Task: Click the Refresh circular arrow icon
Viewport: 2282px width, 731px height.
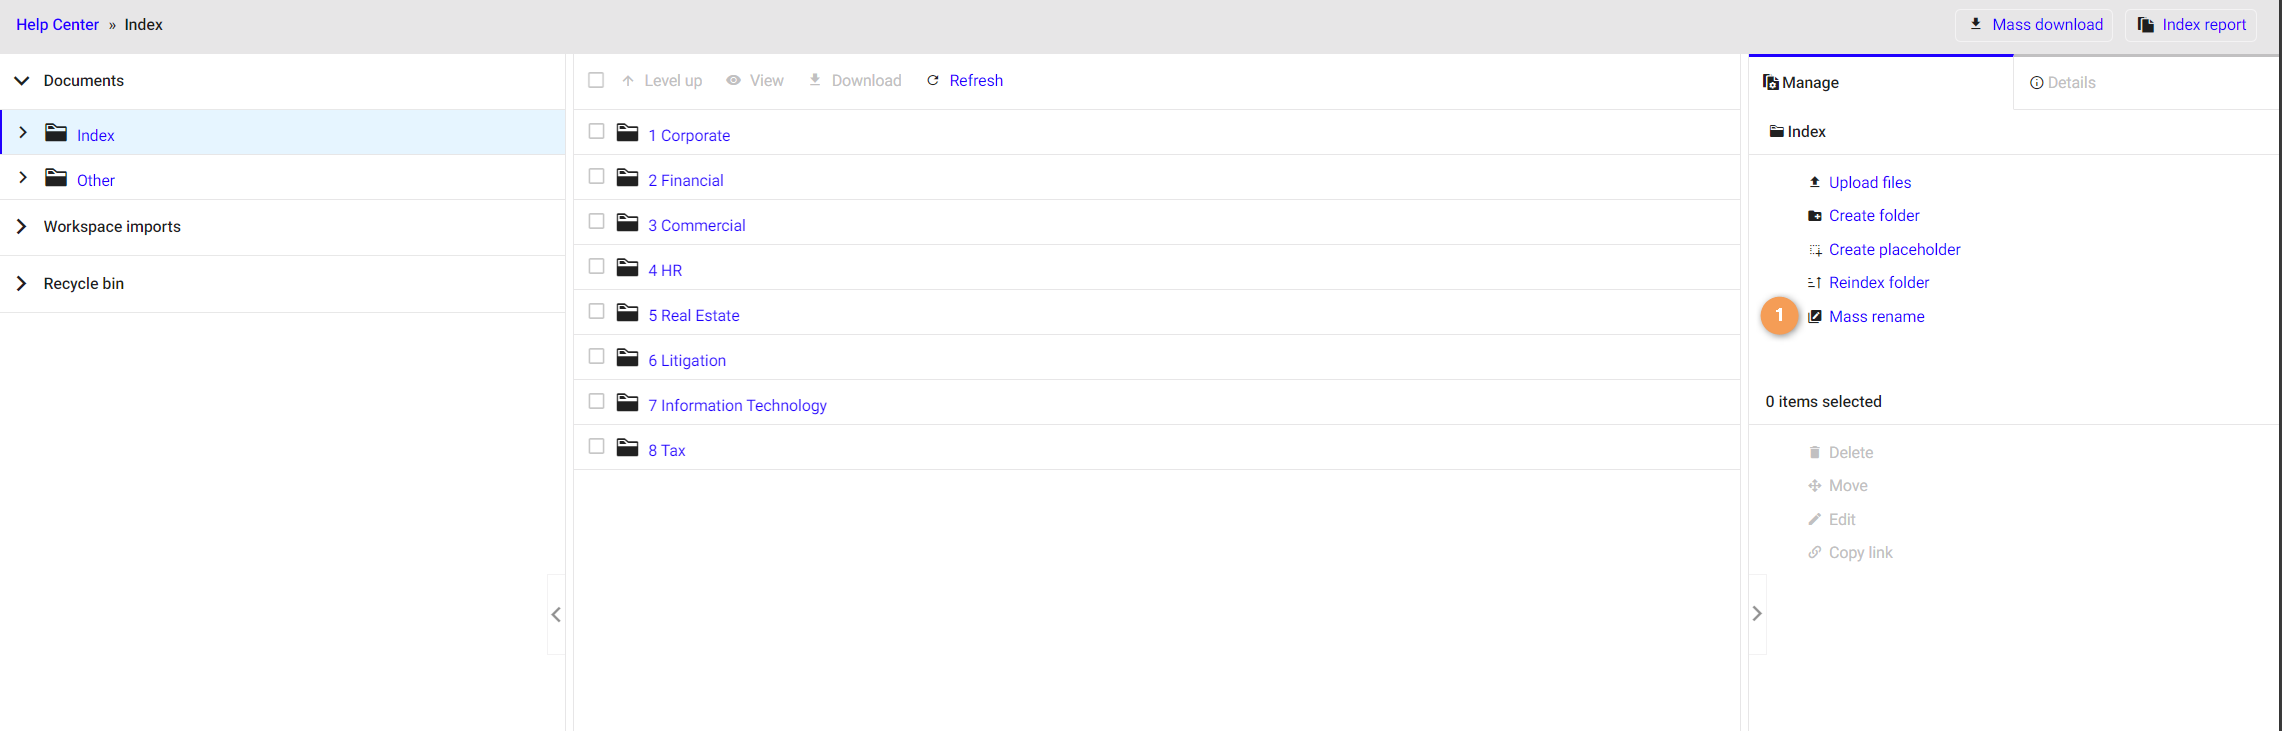Action: click(932, 80)
